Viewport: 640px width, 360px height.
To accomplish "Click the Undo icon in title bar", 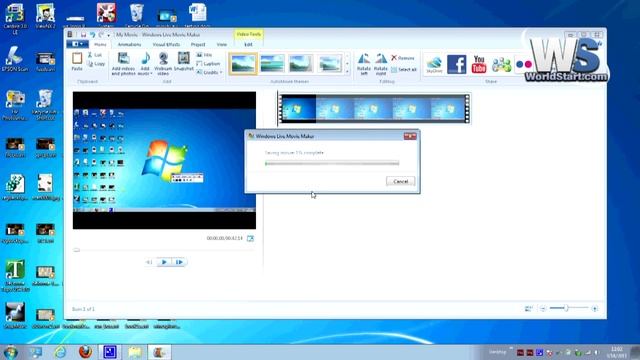I will click(x=93, y=35).
